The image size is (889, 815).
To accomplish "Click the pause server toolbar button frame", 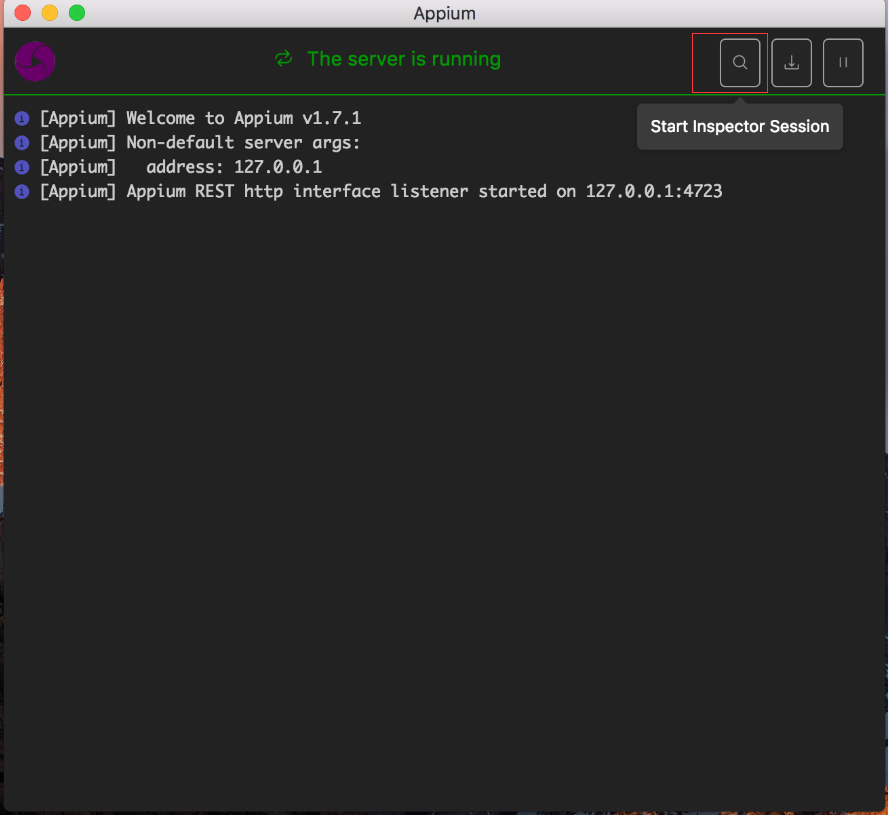I will (843, 62).
